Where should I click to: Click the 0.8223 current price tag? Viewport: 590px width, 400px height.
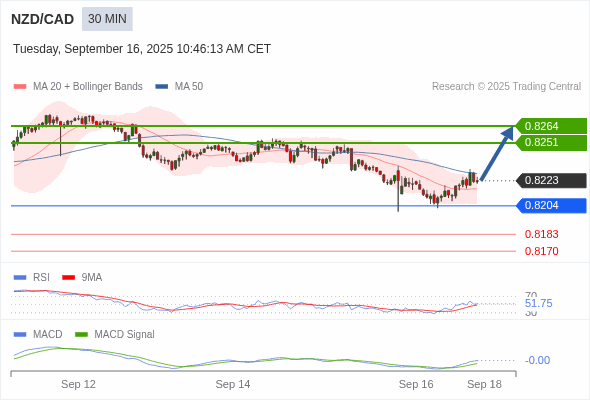click(551, 180)
